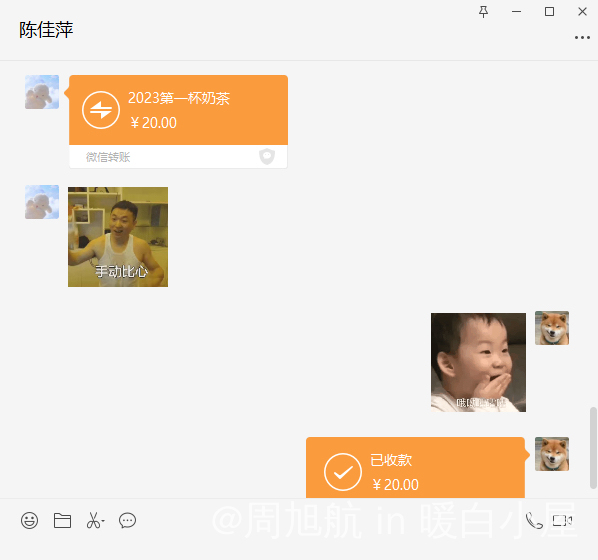
Task: Open chat info three-dots menu
Action: (x=582, y=37)
